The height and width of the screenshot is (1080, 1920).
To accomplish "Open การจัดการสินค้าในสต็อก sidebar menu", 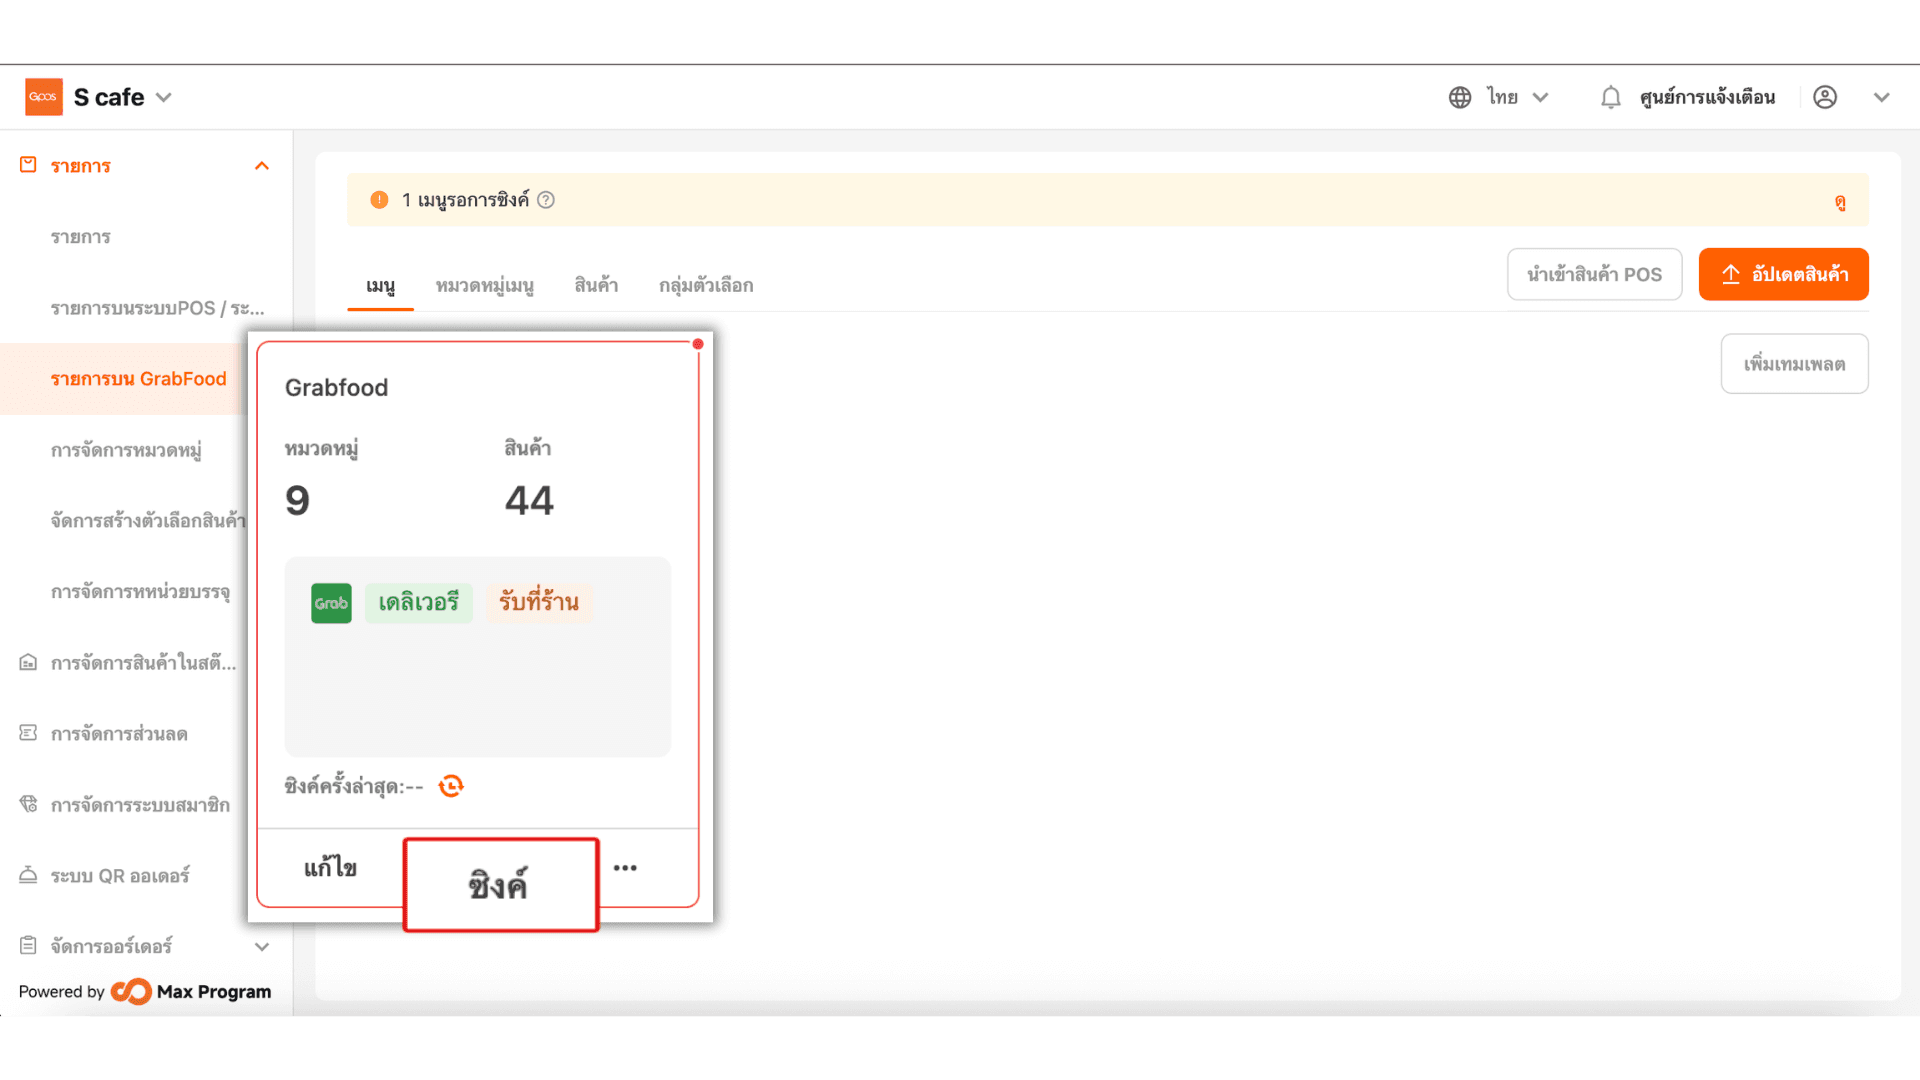I will [x=144, y=663].
